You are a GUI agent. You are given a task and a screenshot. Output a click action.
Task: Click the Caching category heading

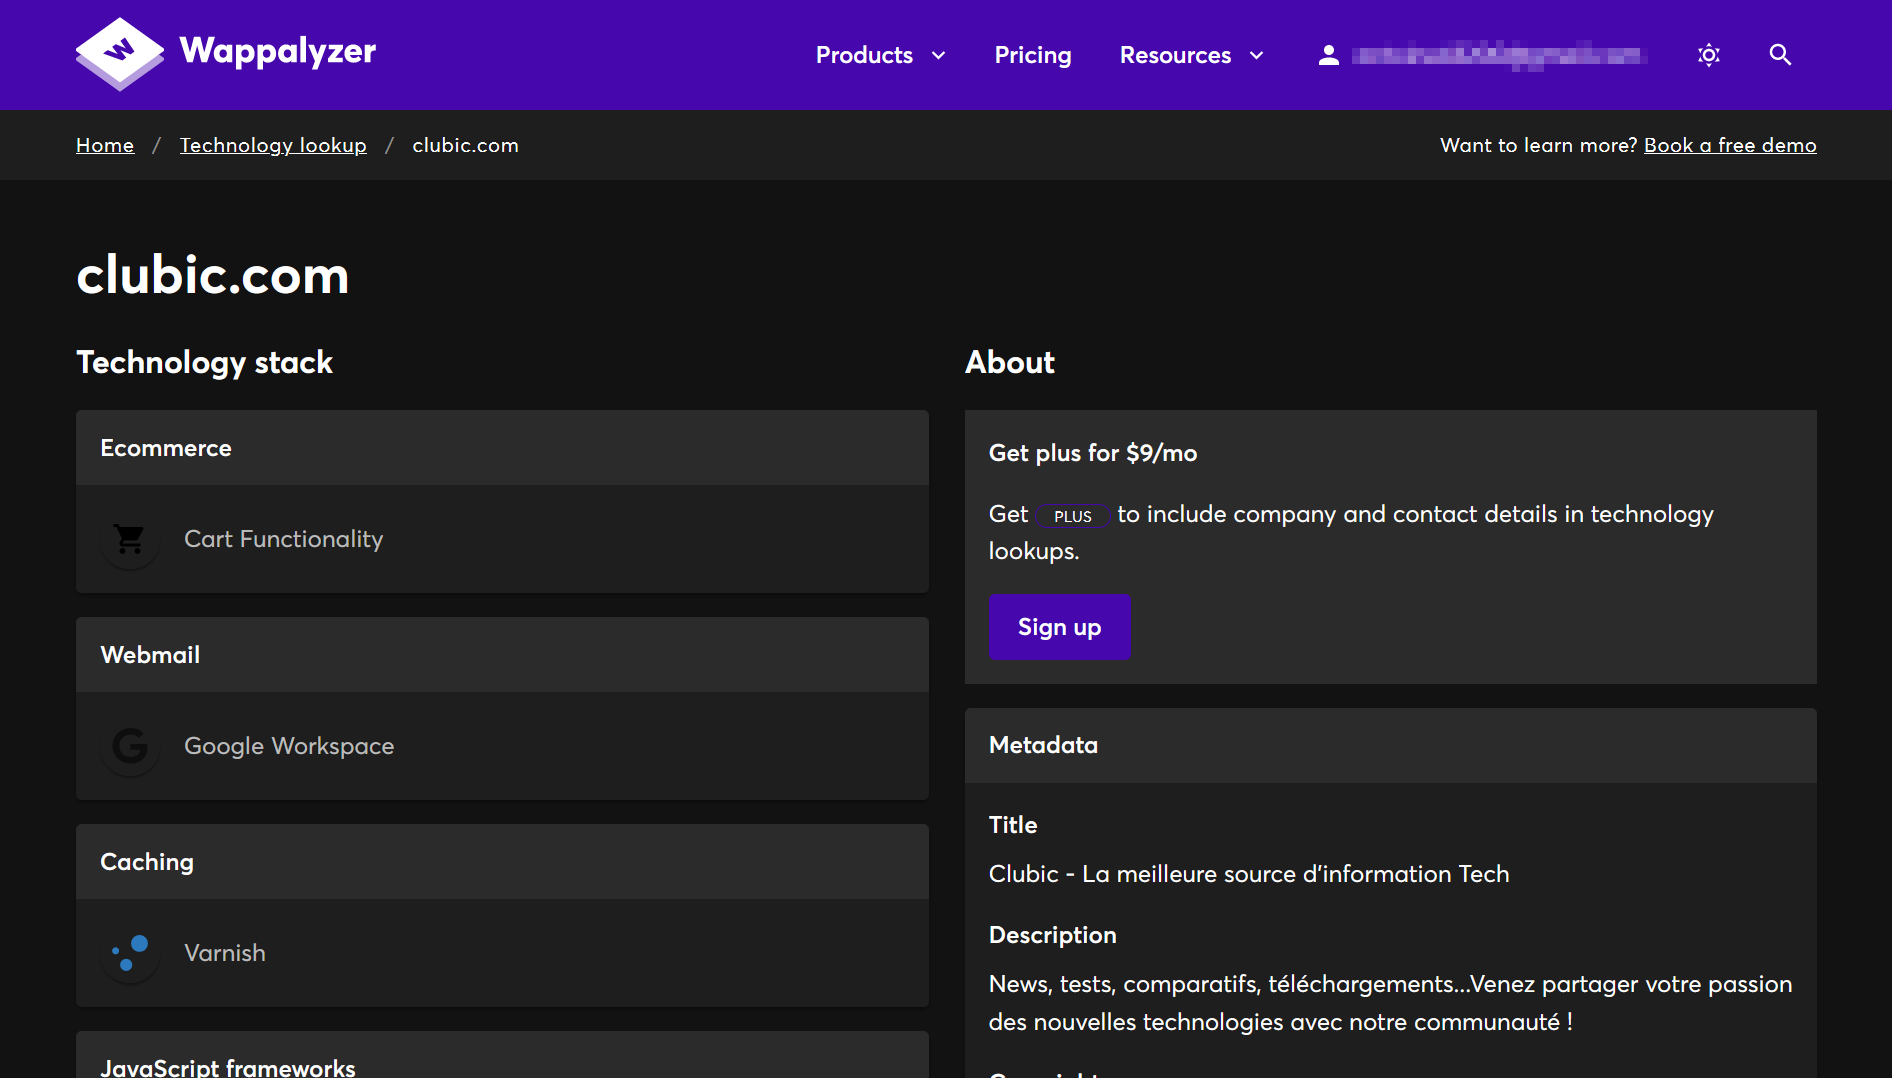click(147, 862)
